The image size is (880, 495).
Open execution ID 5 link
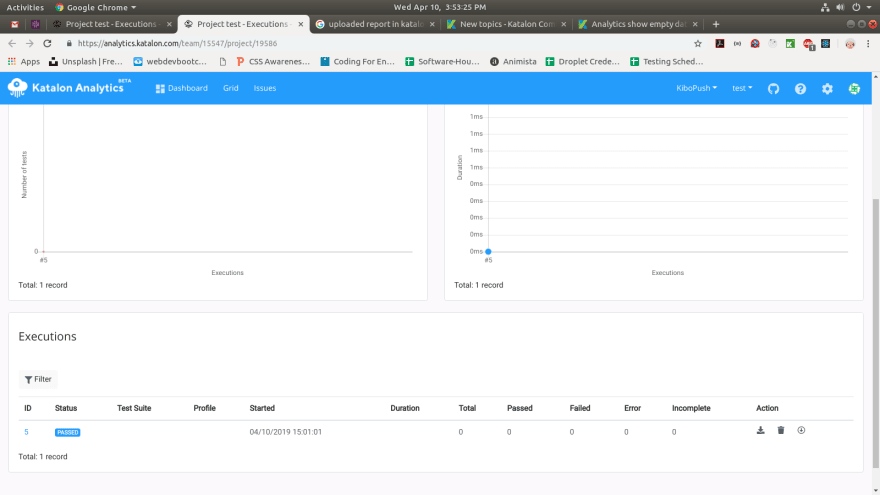pyautogui.click(x=26, y=432)
